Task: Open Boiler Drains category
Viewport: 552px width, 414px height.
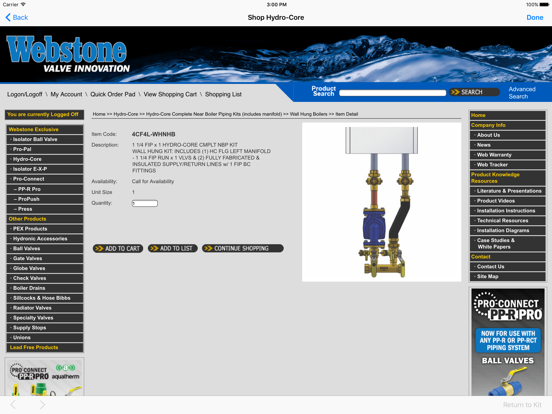Action: (45, 288)
